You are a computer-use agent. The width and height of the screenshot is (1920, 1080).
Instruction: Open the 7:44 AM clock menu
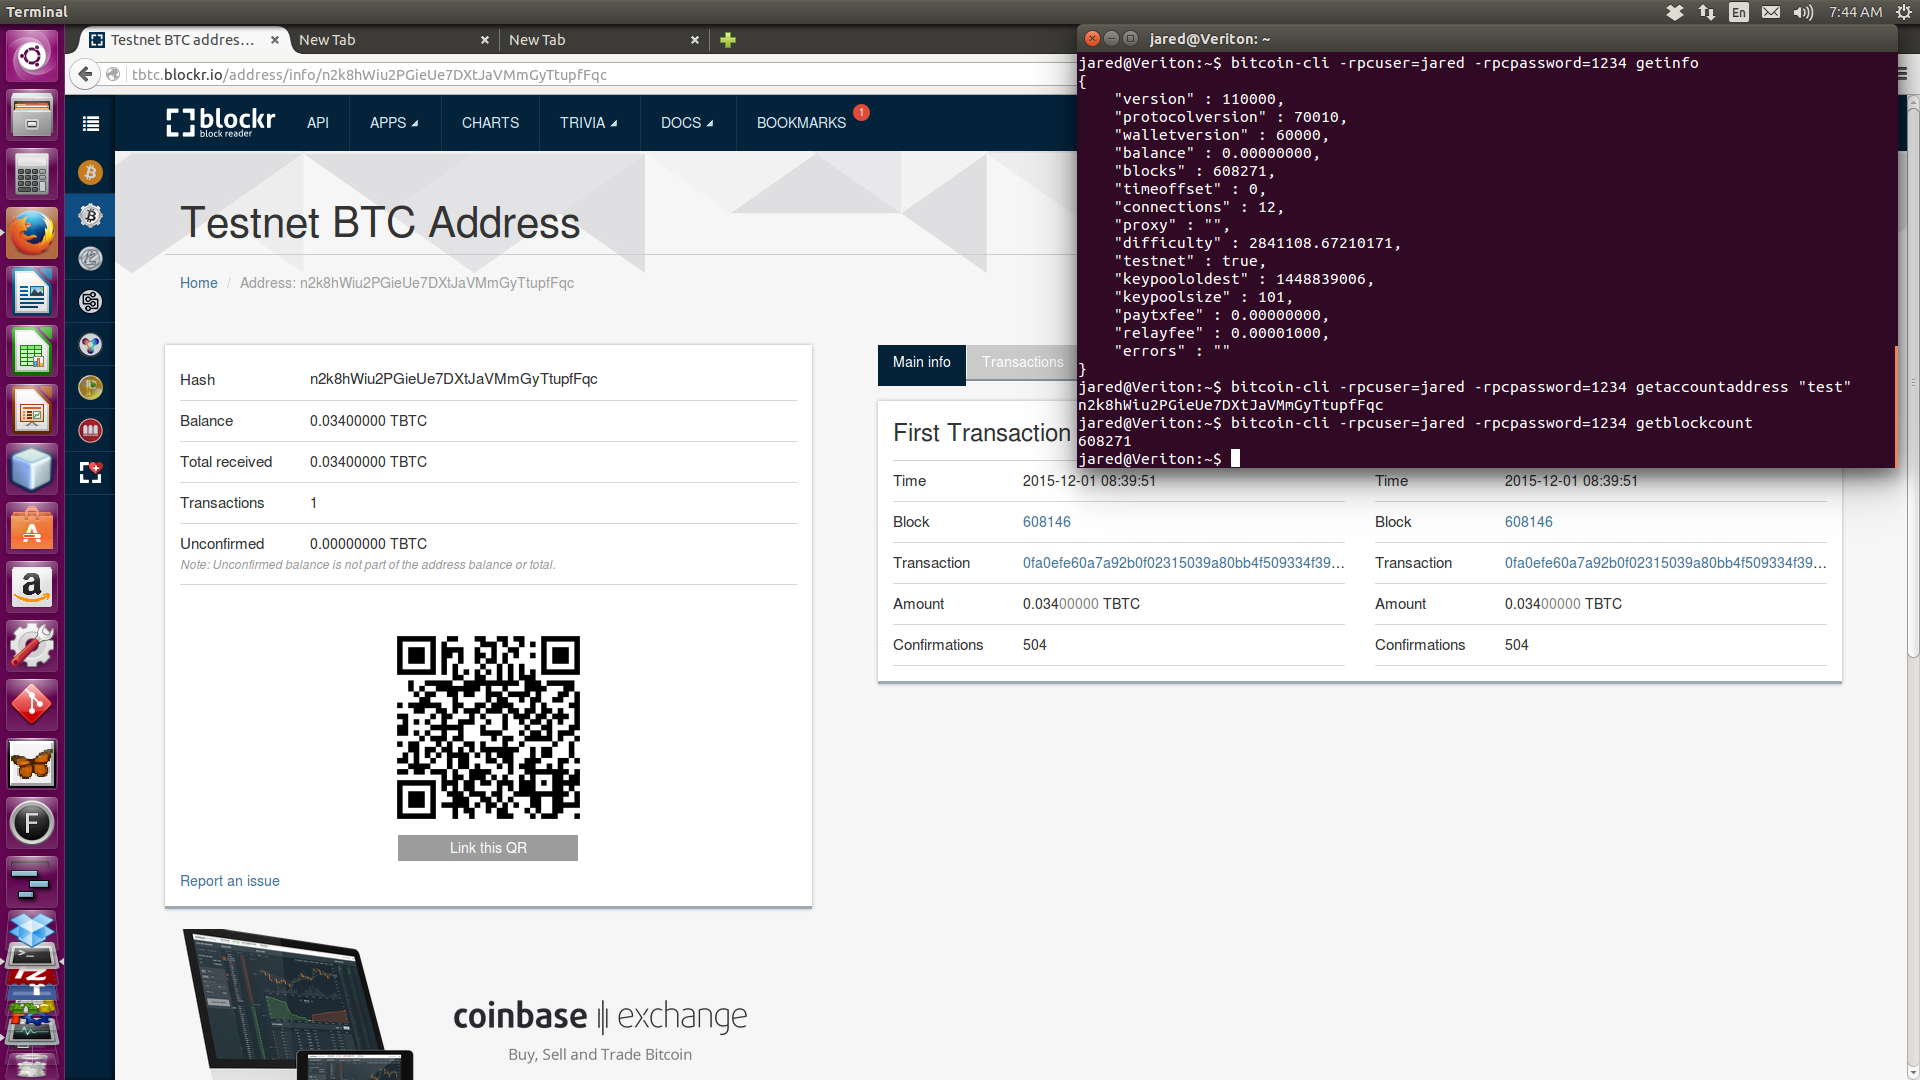1855,12
